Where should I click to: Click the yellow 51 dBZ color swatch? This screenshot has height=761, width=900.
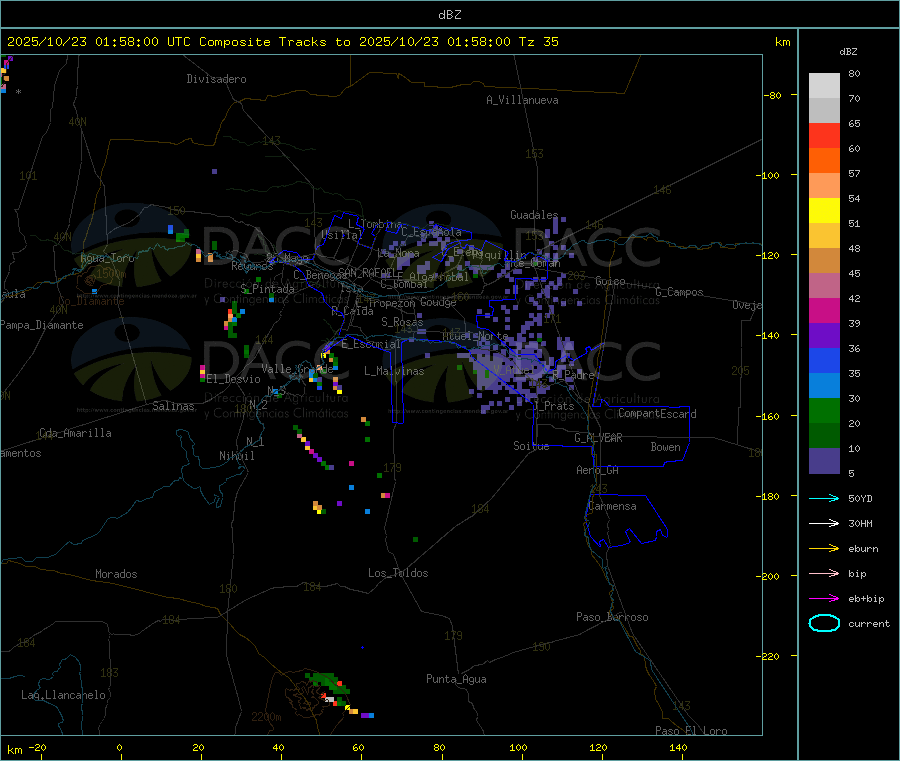tap(824, 211)
